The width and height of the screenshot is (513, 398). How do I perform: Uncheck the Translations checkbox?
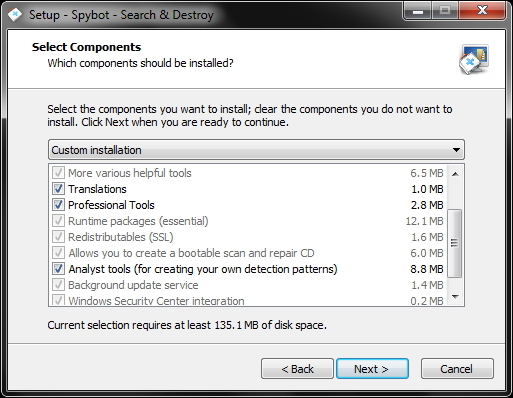click(58, 189)
